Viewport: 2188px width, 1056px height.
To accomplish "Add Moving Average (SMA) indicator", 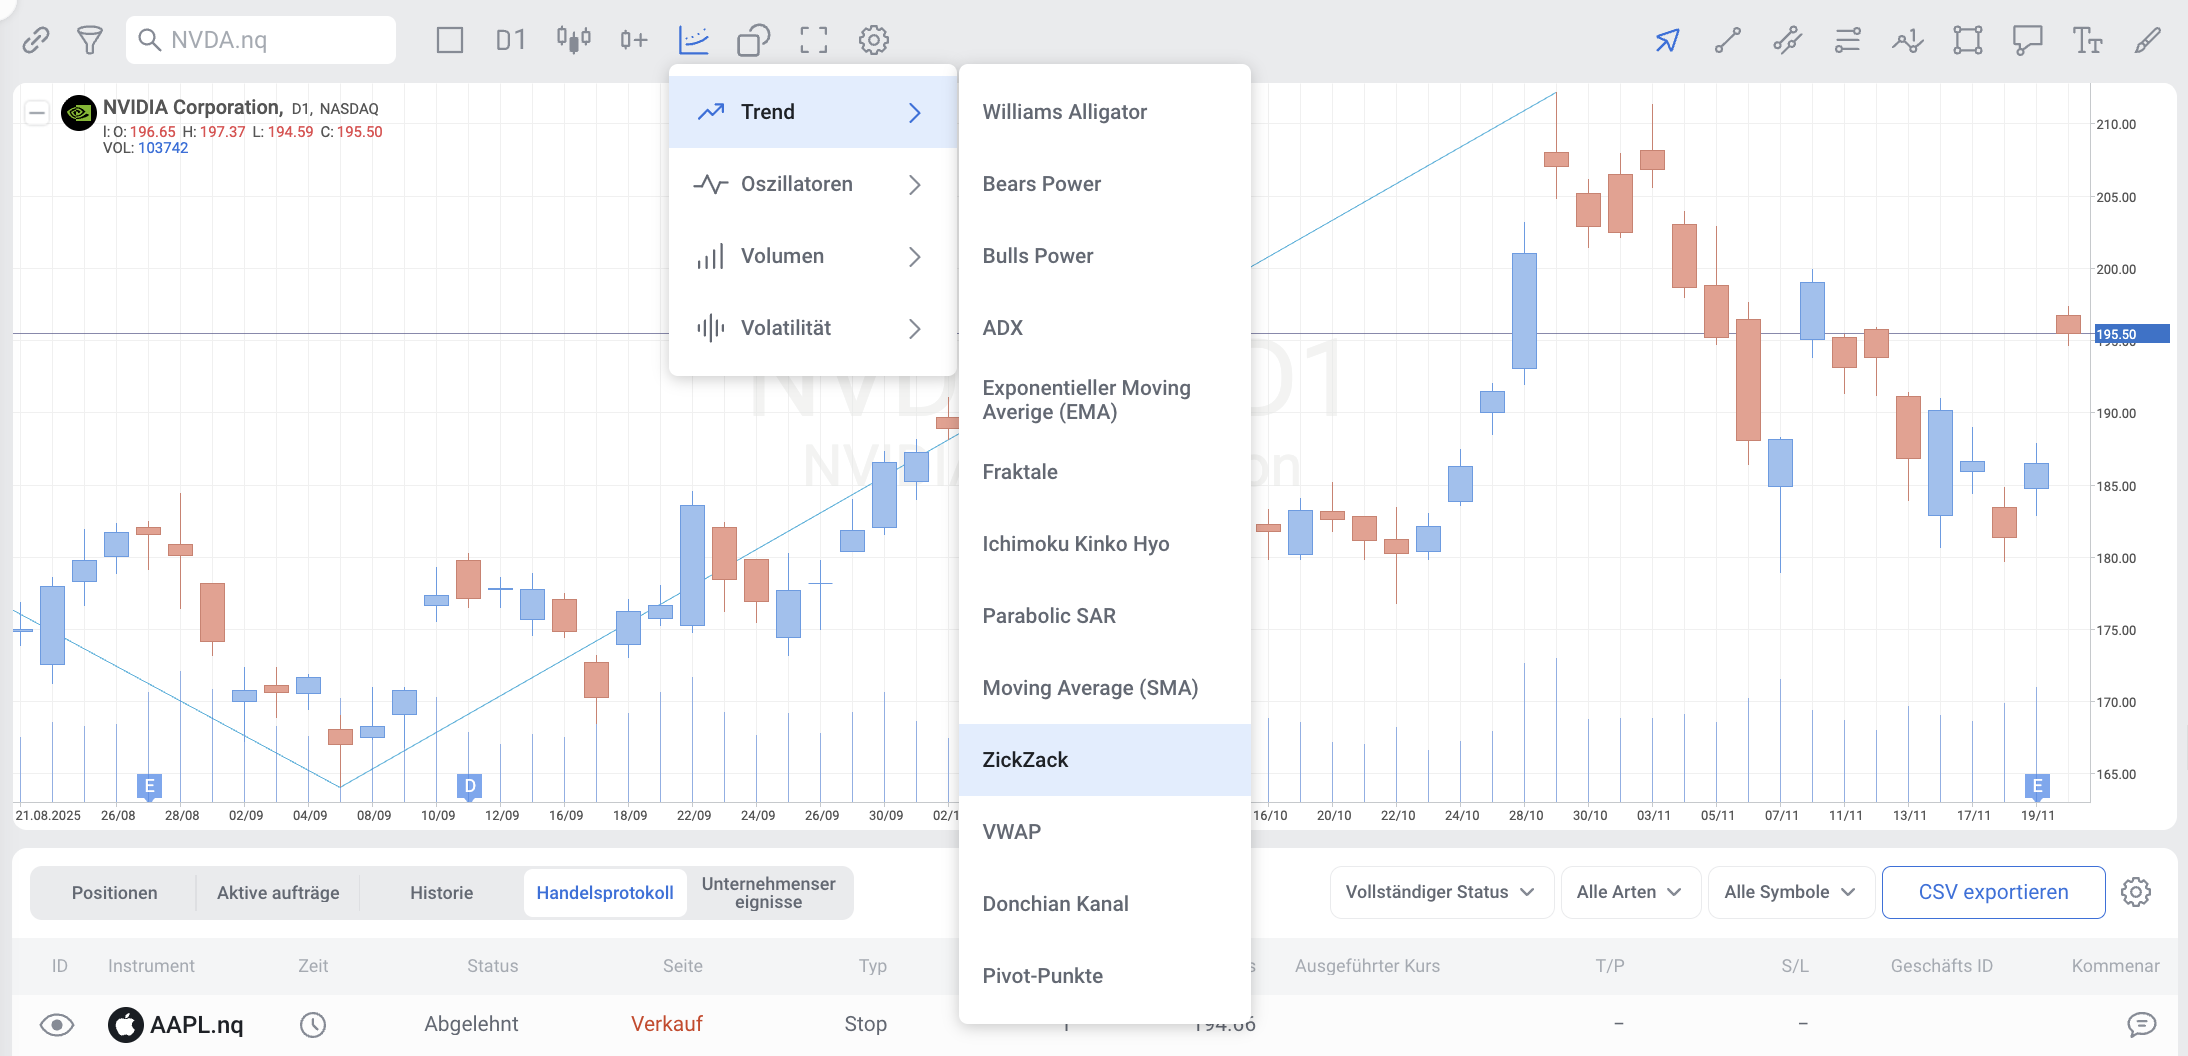I will point(1105,688).
